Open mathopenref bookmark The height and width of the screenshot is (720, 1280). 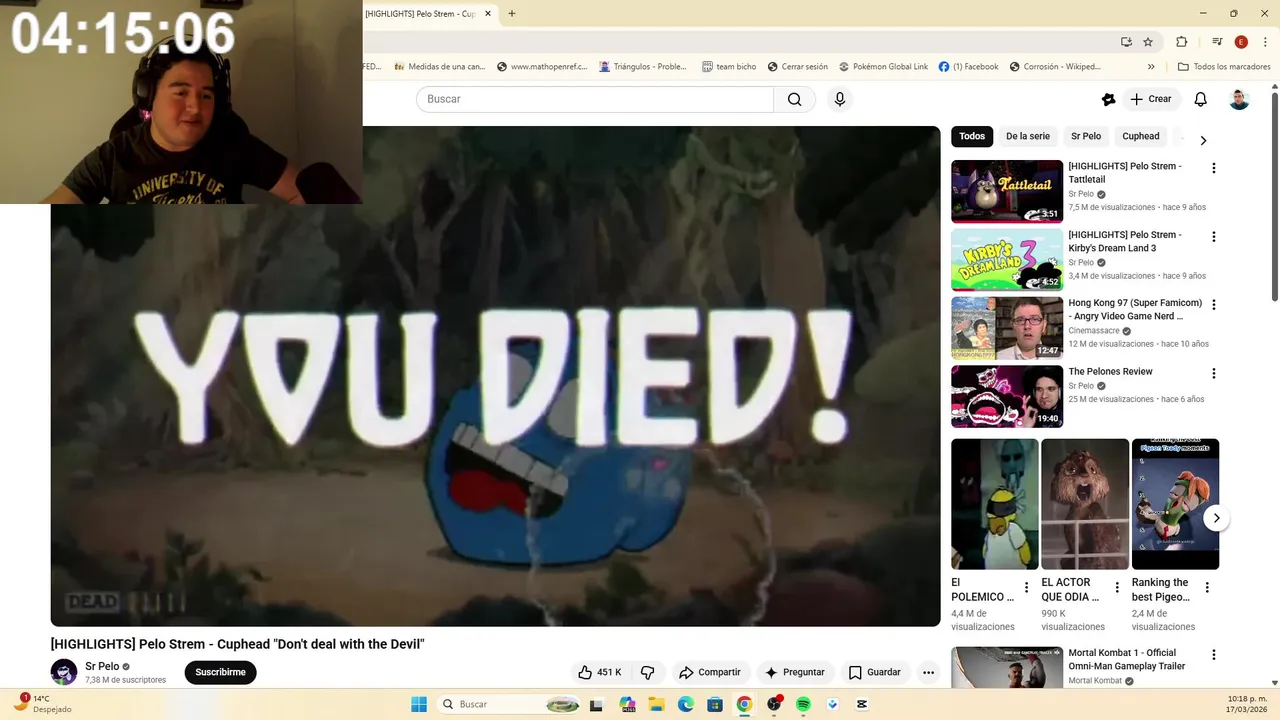point(541,67)
